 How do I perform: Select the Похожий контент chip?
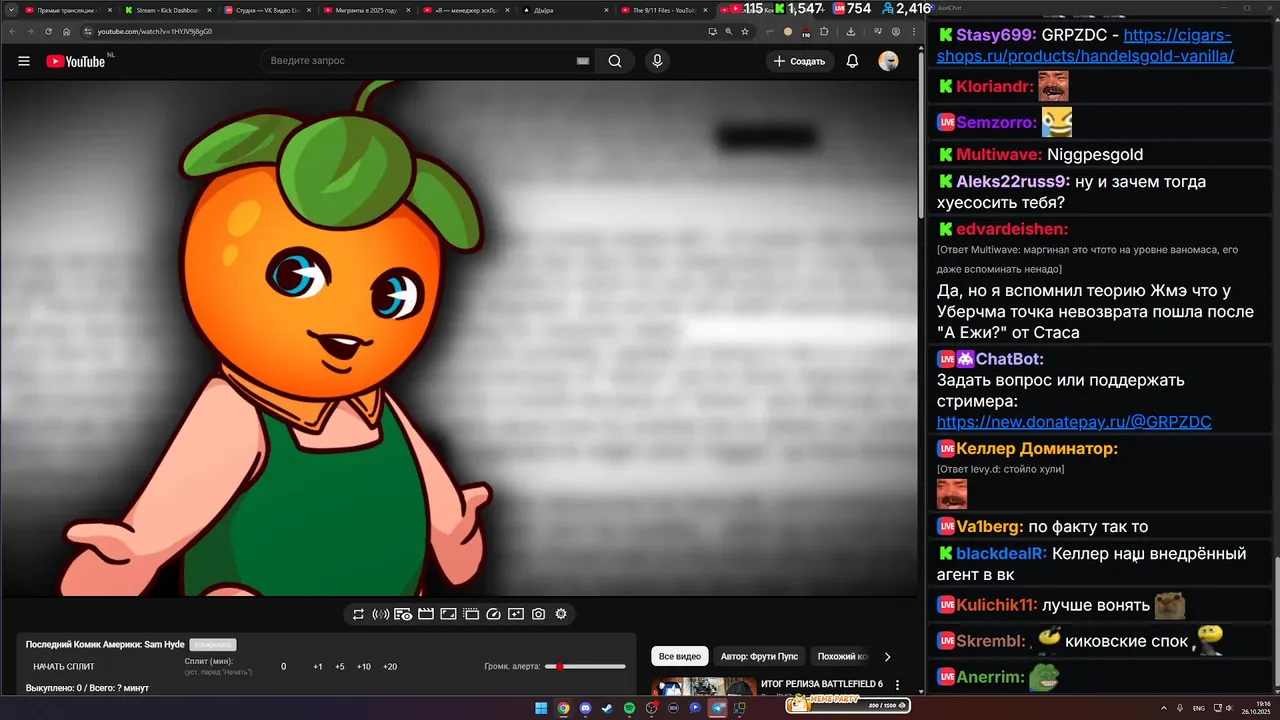click(842, 656)
